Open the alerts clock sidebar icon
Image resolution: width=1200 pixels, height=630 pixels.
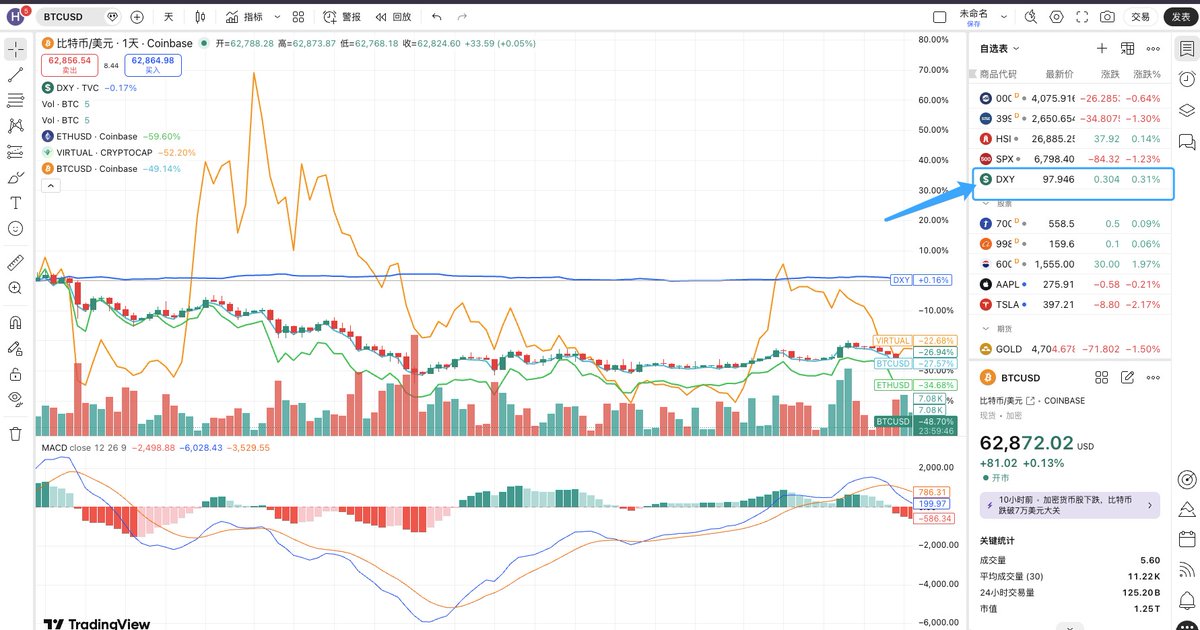(1186, 79)
